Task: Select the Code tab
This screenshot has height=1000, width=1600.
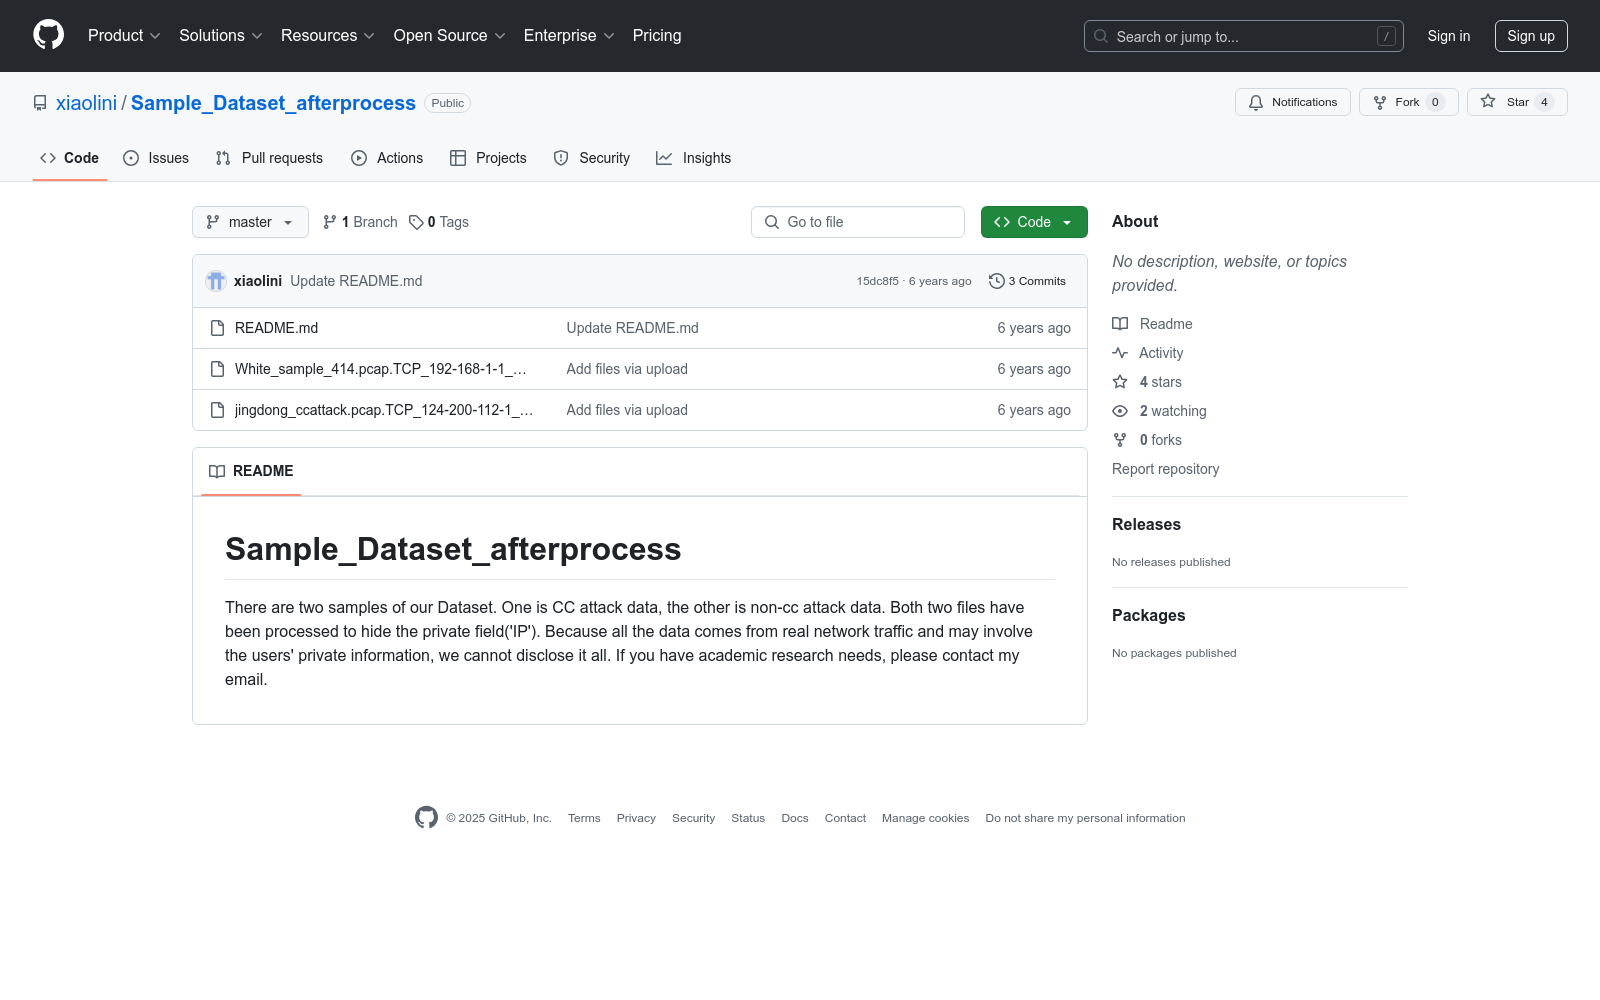Action: (x=70, y=158)
